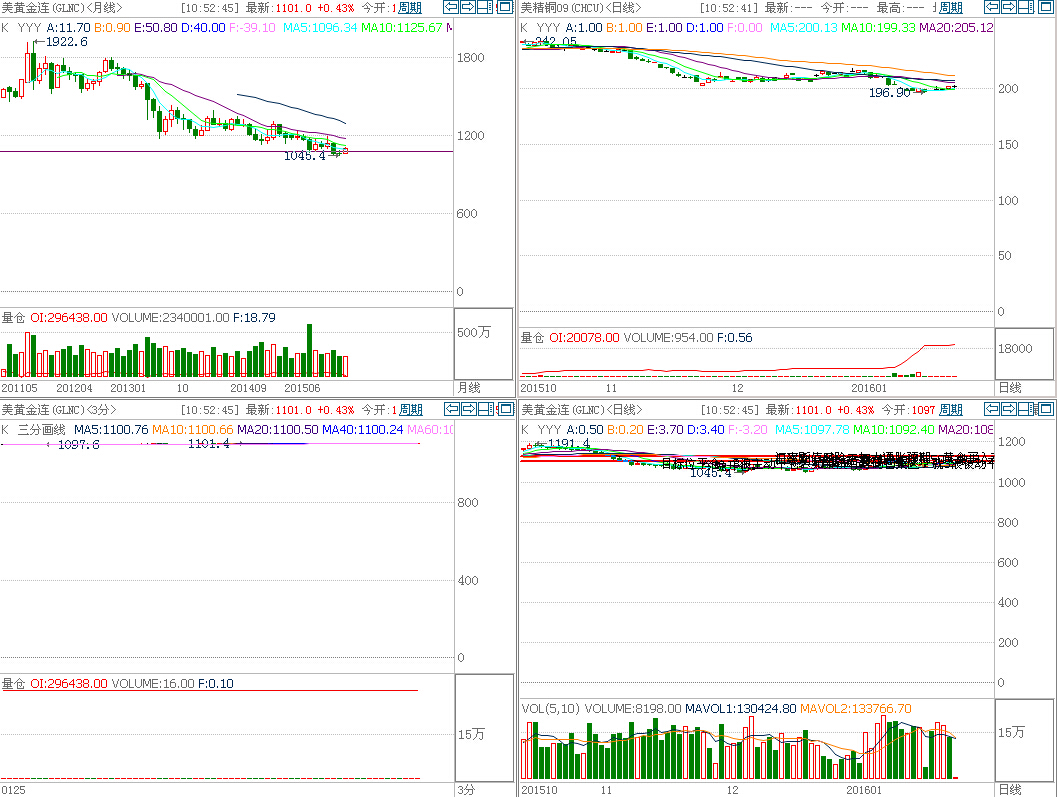Image resolution: width=1057 pixels, height=797 pixels.
Task: Open 周期 period menu in the monthly GLNC chart
Action: [411, 8]
